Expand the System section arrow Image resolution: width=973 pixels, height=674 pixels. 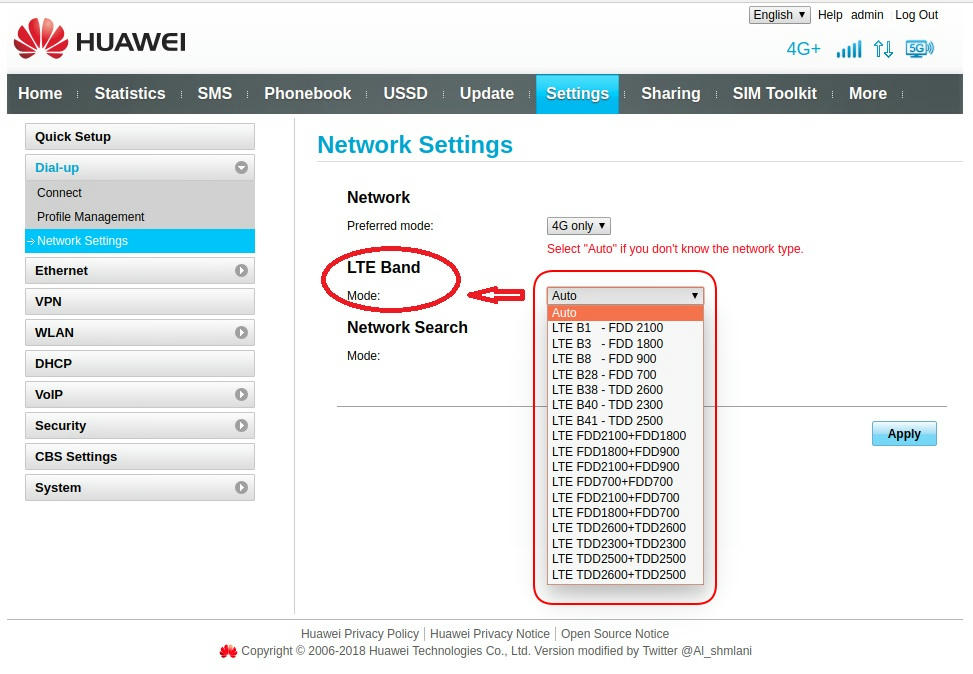tap(241, 488)
